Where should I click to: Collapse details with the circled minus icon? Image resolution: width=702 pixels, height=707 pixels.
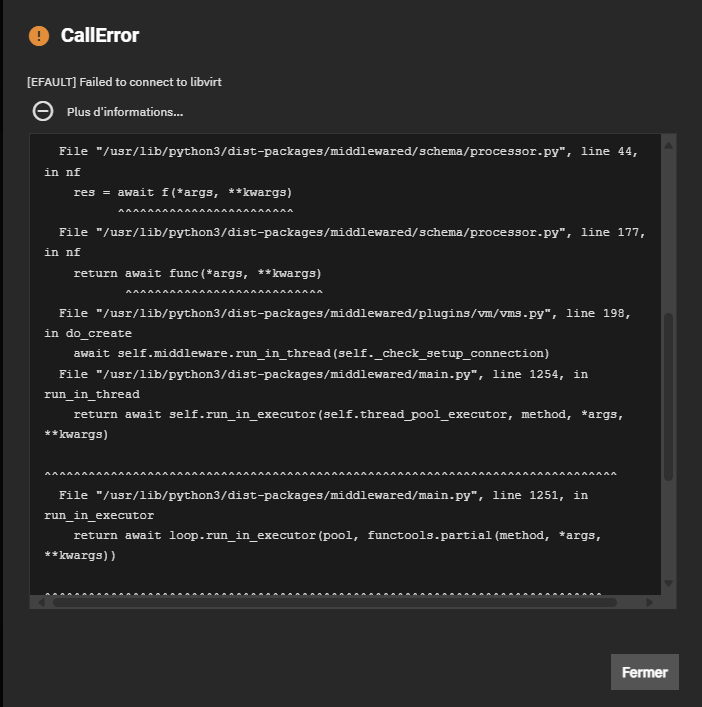[43, 111]
